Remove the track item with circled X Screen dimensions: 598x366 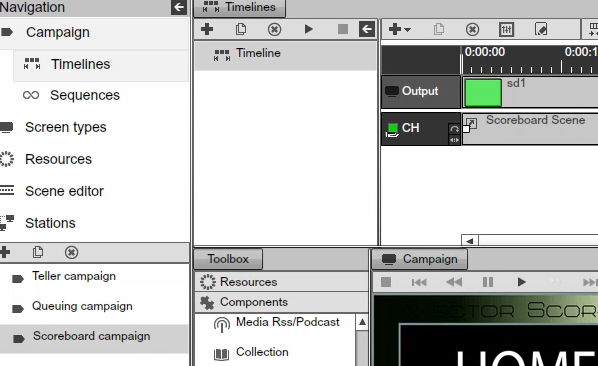tap(473, 29)
